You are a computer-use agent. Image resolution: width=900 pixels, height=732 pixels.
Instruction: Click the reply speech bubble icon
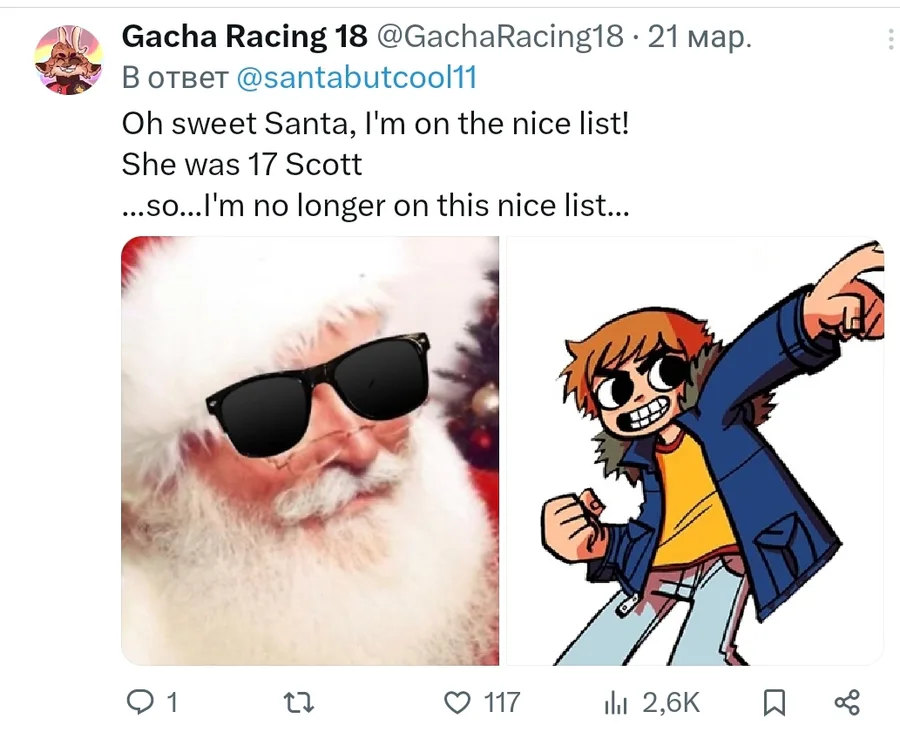pos(139,703)
